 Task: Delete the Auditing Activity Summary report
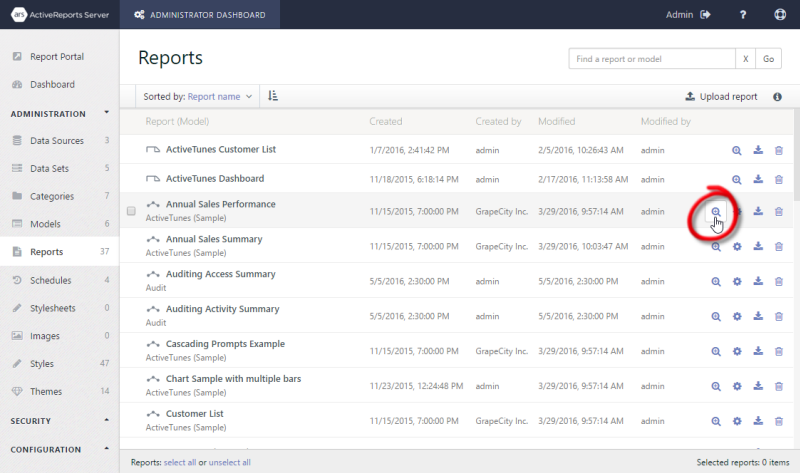(x=779, y=316)
